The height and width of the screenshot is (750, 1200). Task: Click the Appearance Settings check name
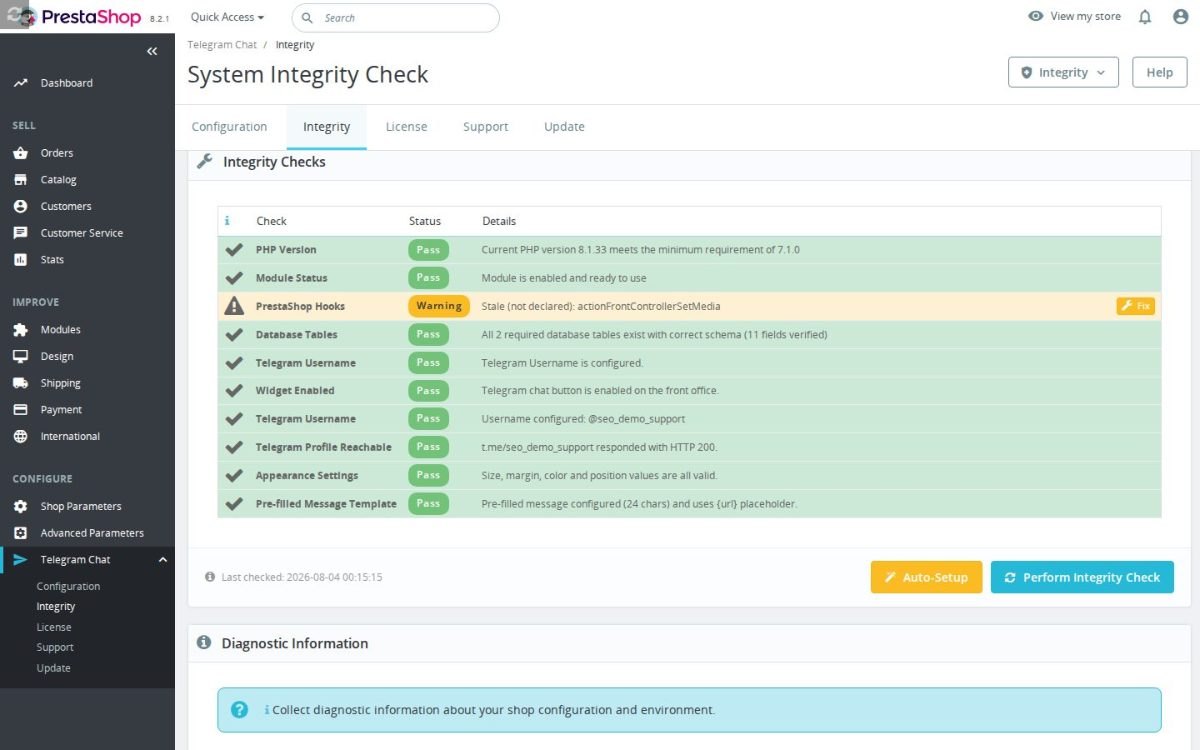click(307, 476)
